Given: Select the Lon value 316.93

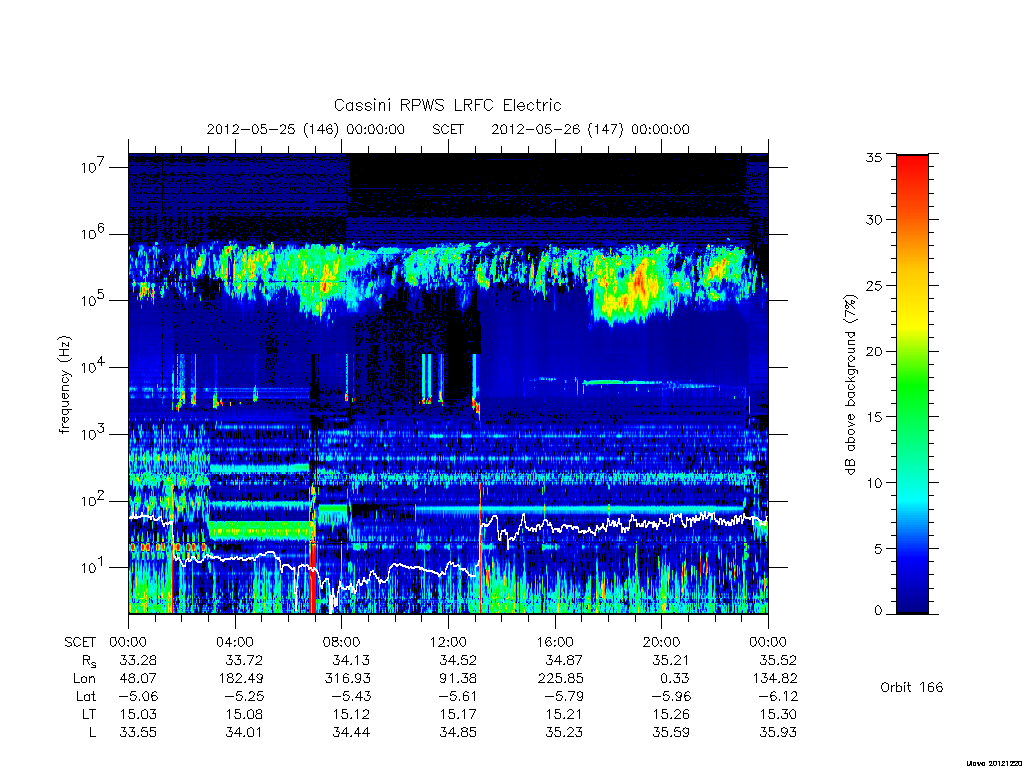Looking at the screenshot, I should [x=347, y=679].
